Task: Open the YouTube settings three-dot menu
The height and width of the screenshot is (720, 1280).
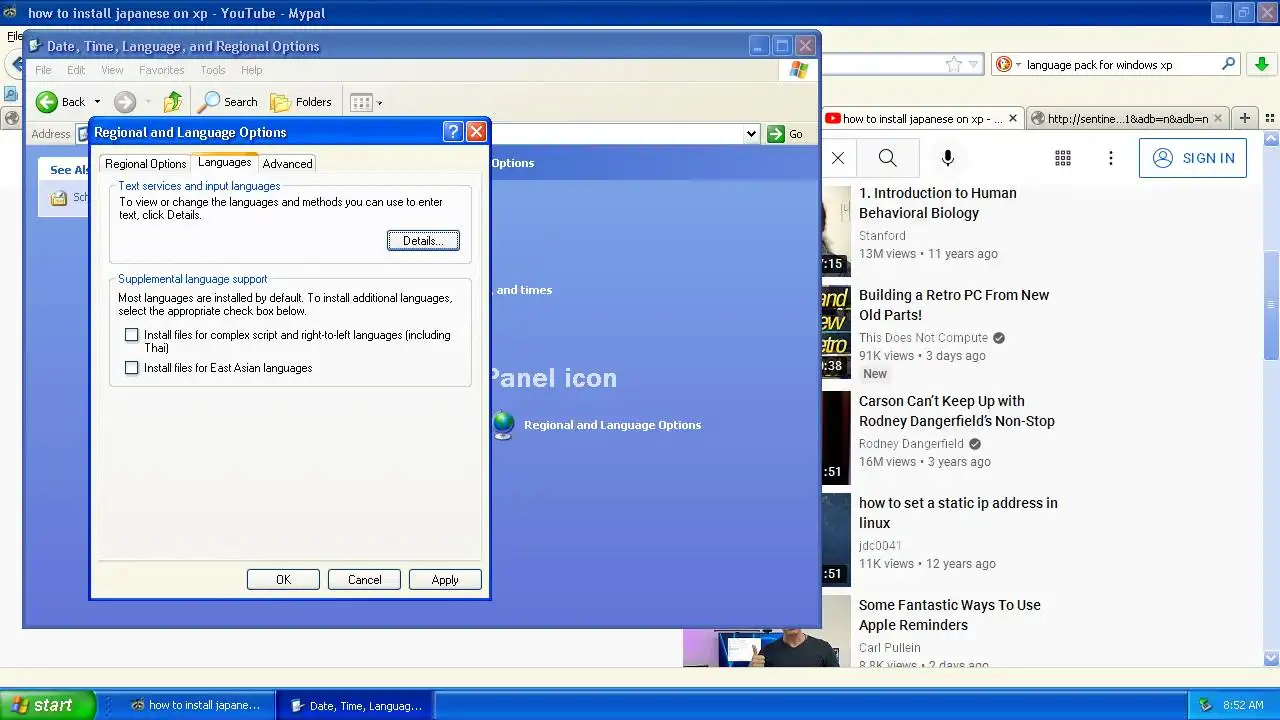Action: pos(1110,158)
